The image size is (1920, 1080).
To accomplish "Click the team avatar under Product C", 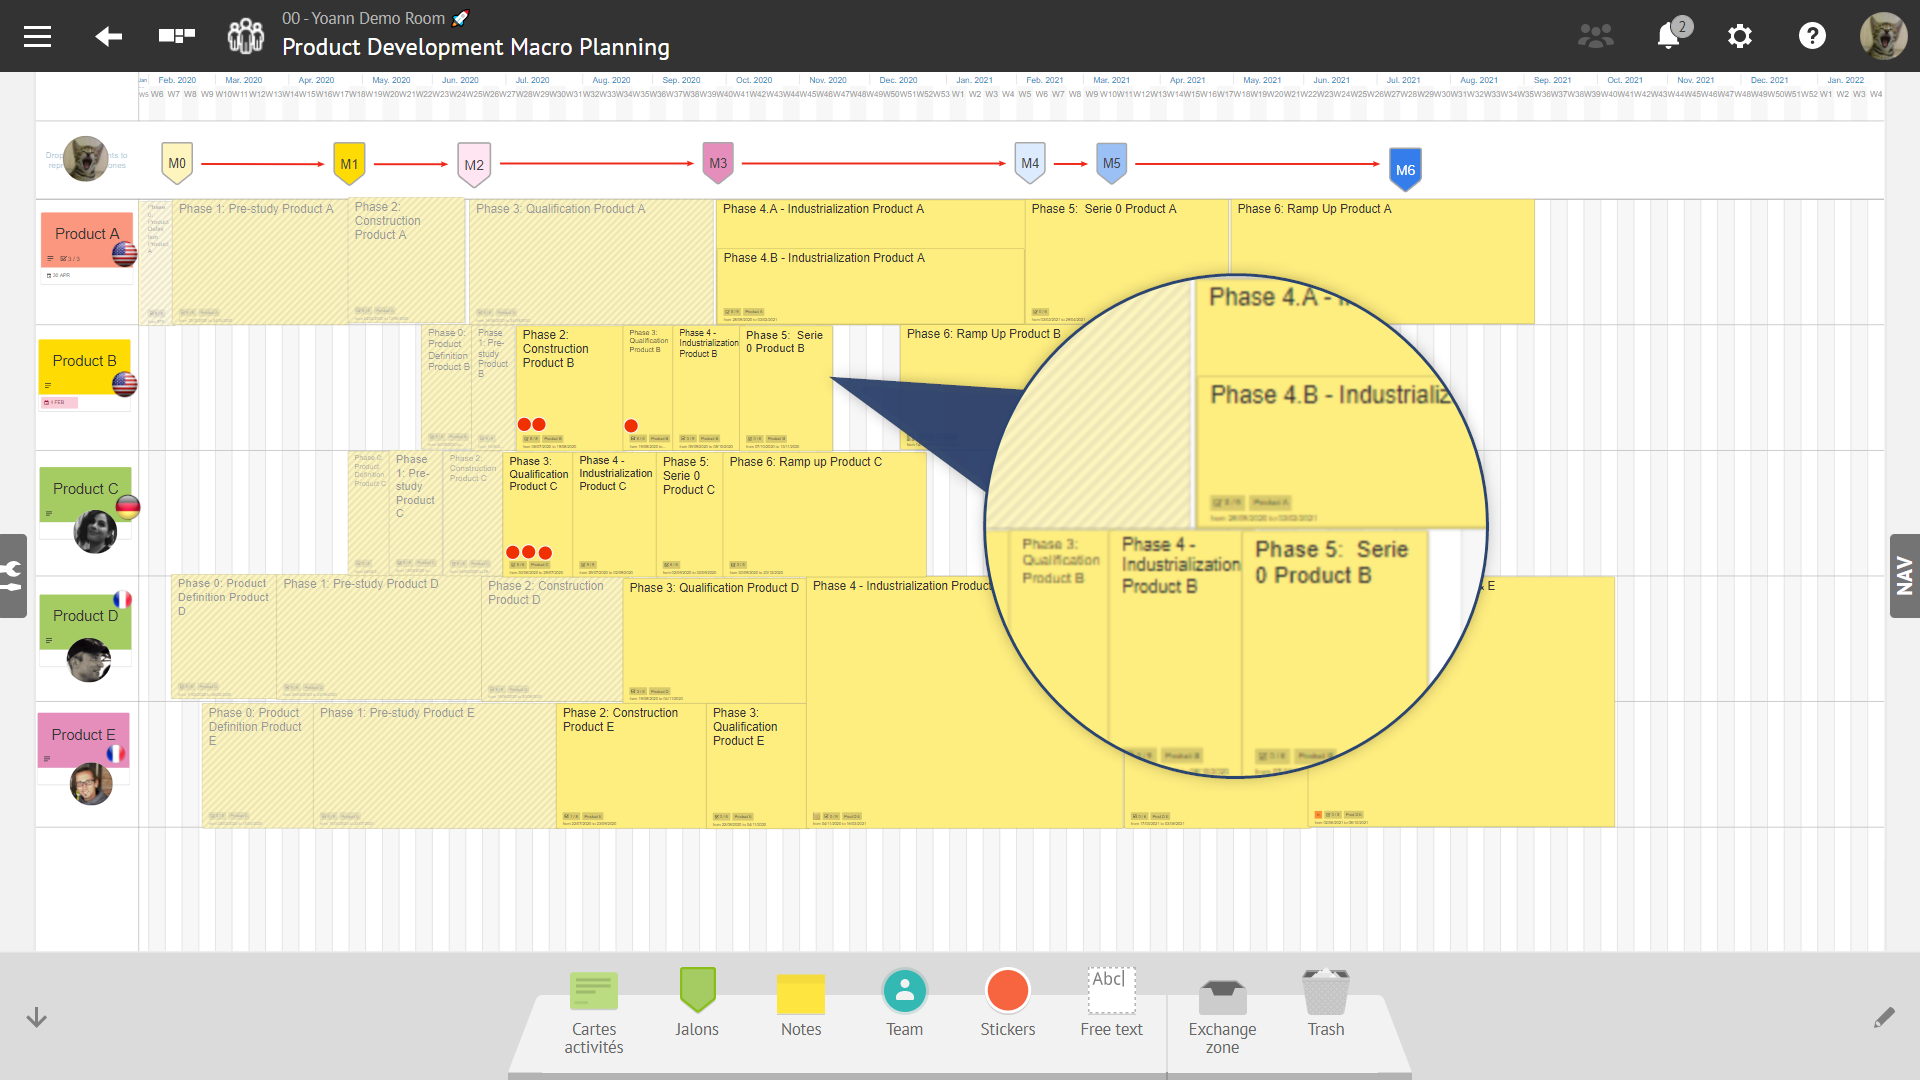I will coord(95,532).
